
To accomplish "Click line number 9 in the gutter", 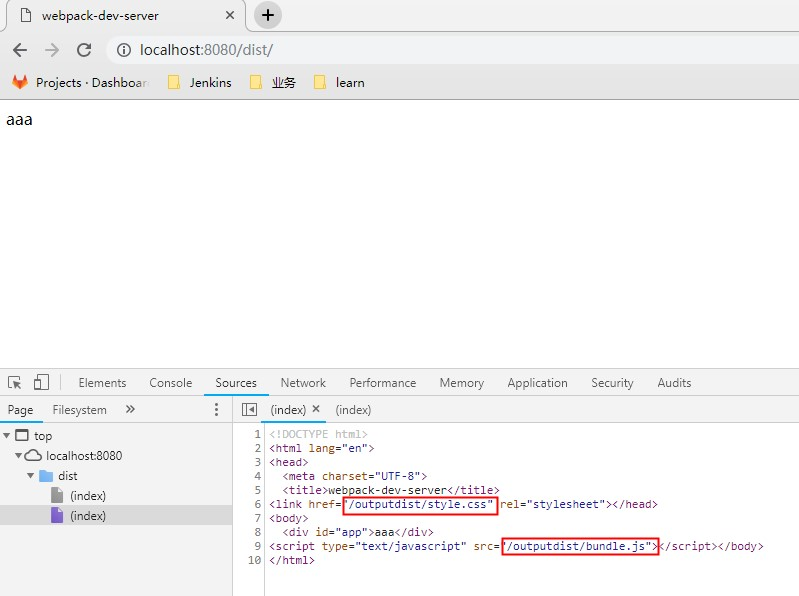I will (x=257, y=547).
